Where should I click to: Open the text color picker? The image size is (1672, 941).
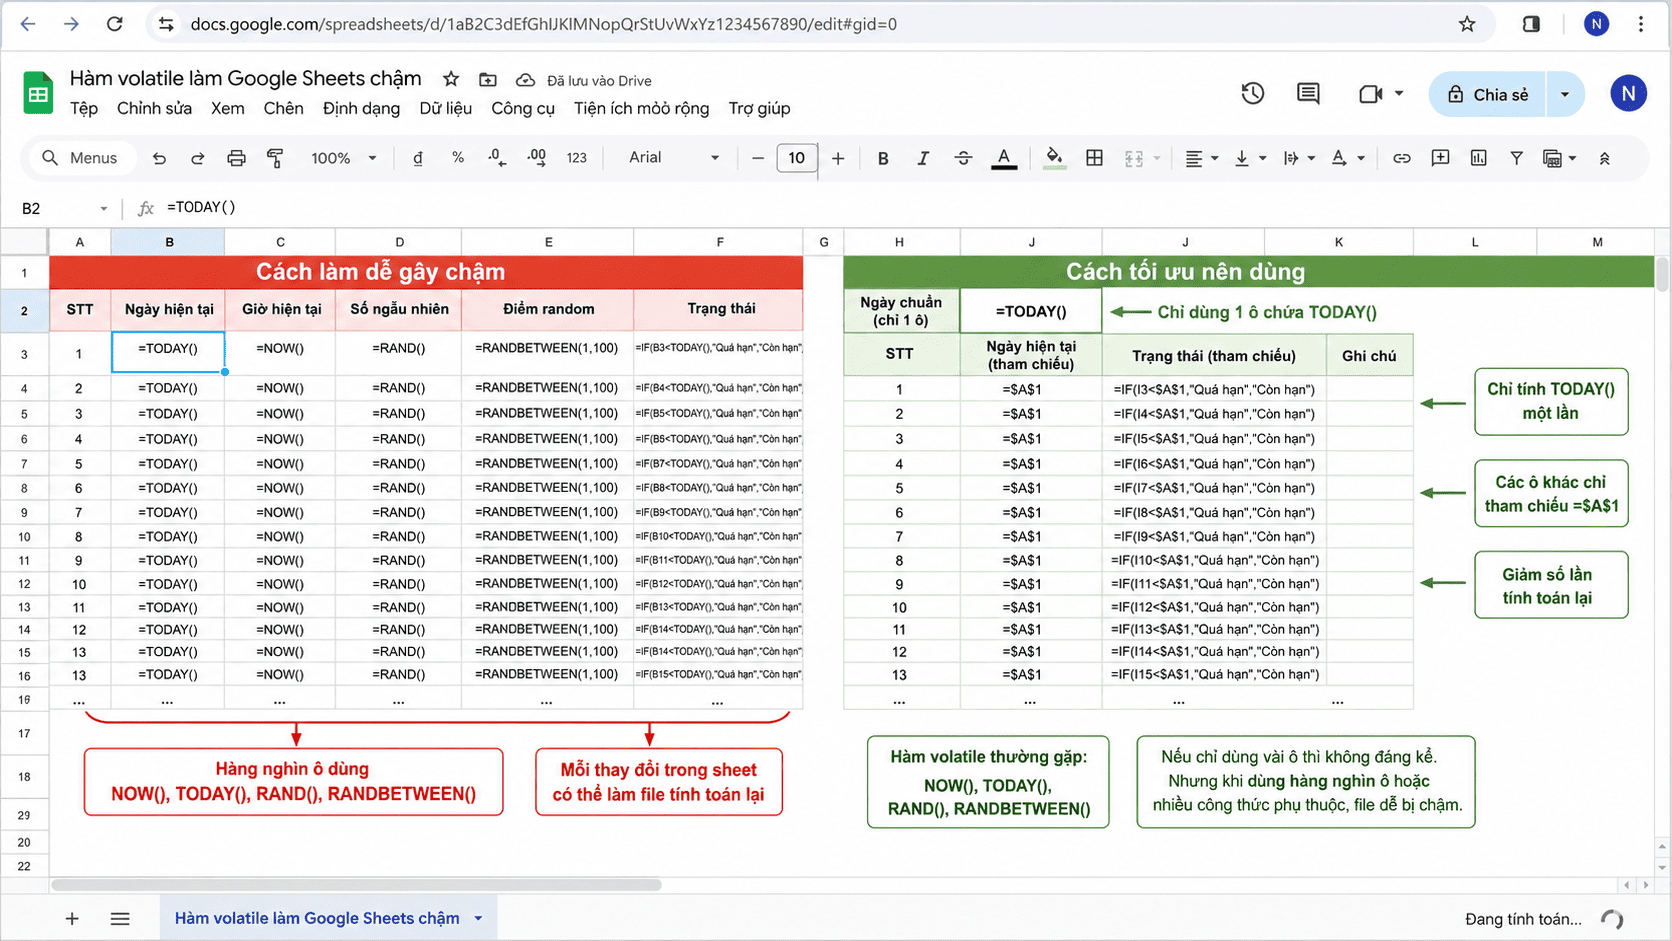pos(1004,158)
